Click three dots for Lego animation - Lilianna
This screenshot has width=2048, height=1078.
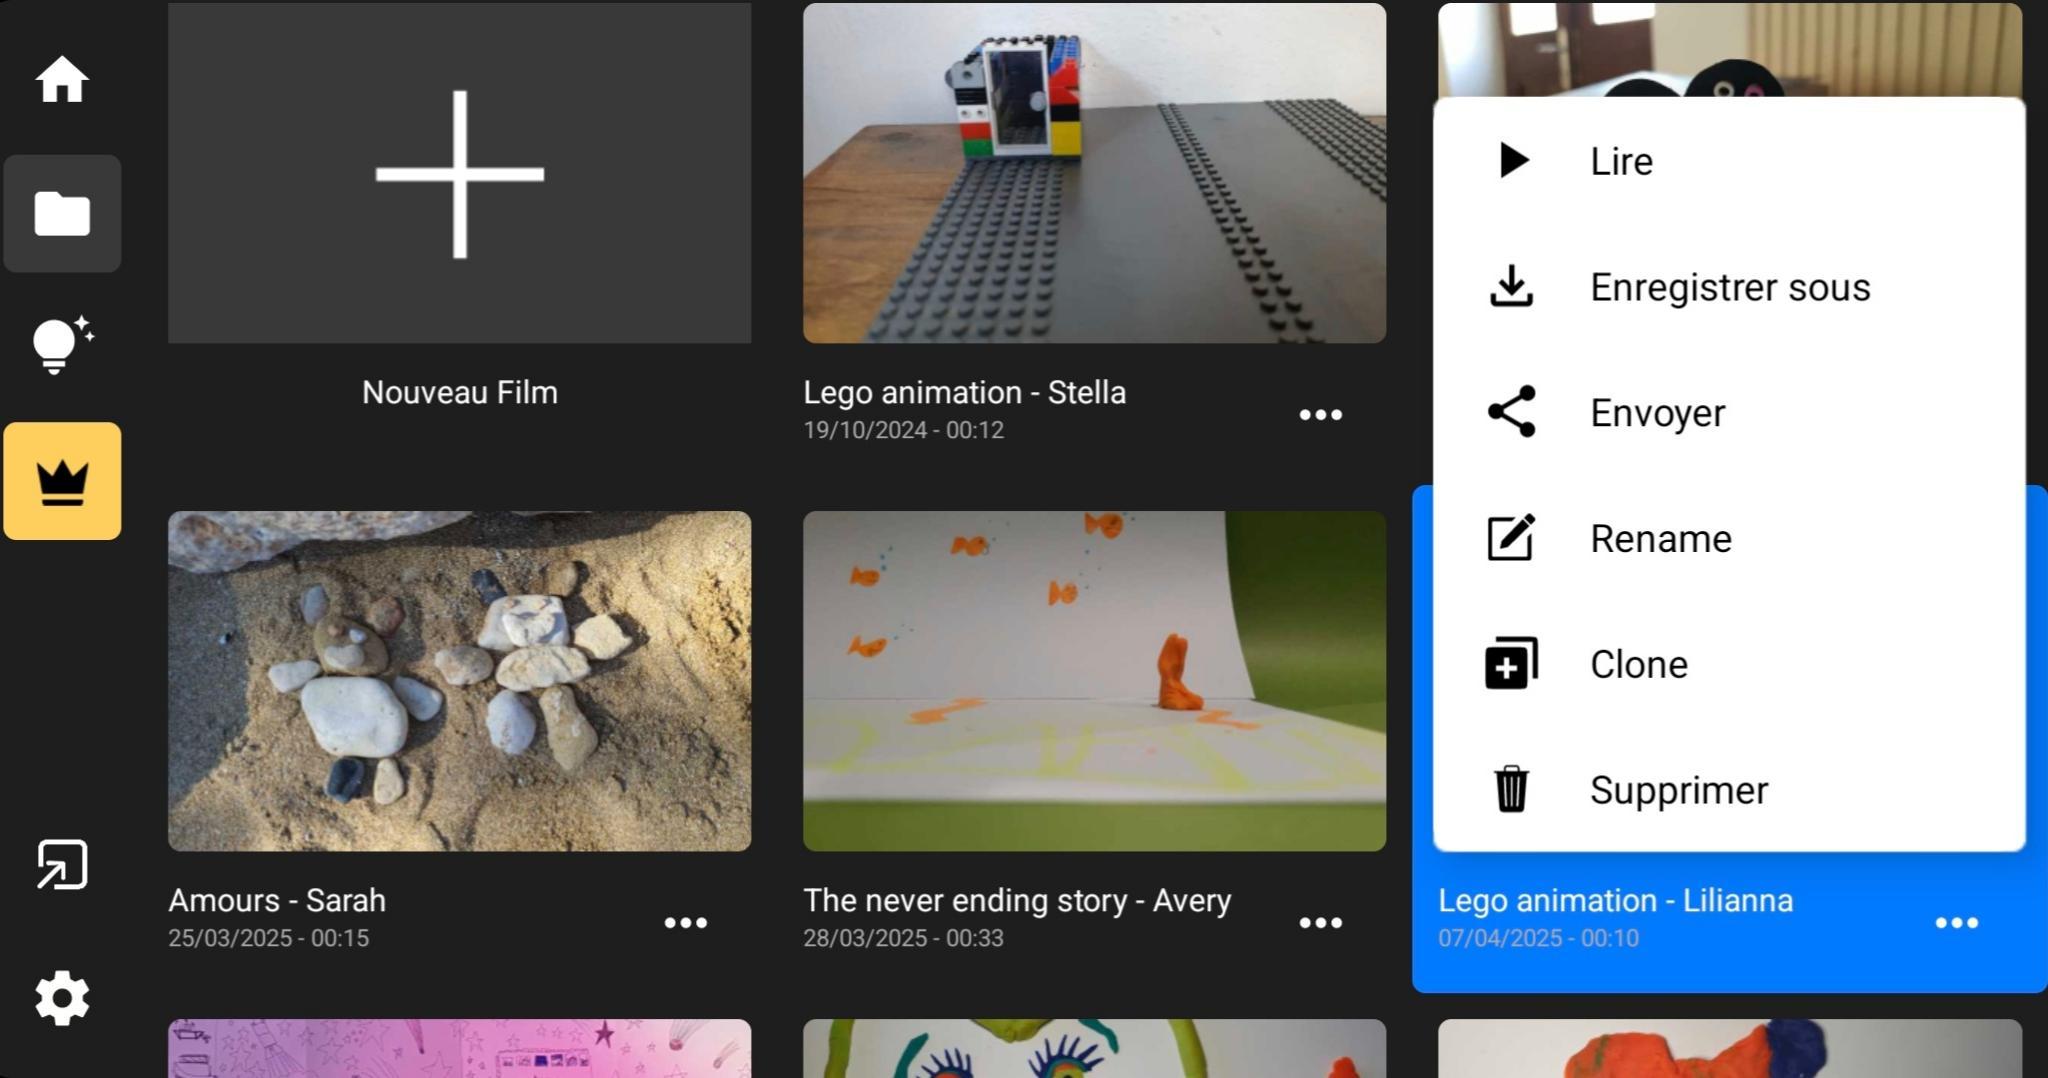point(1956,923)
